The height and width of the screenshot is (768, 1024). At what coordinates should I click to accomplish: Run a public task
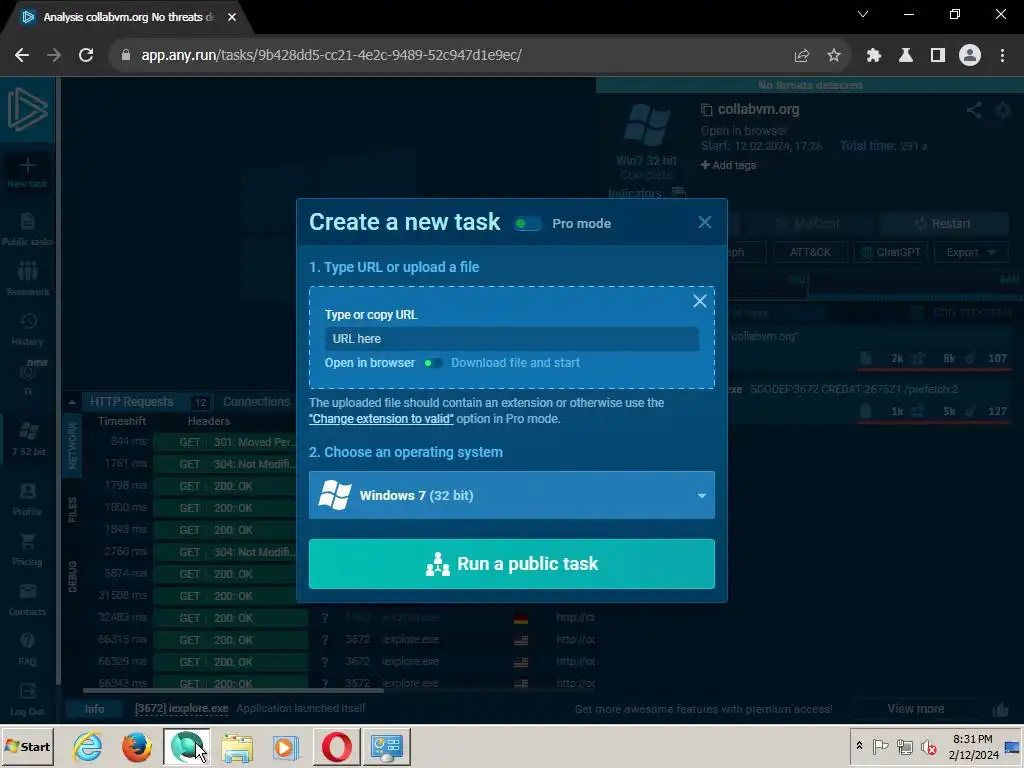coord(511,564)
